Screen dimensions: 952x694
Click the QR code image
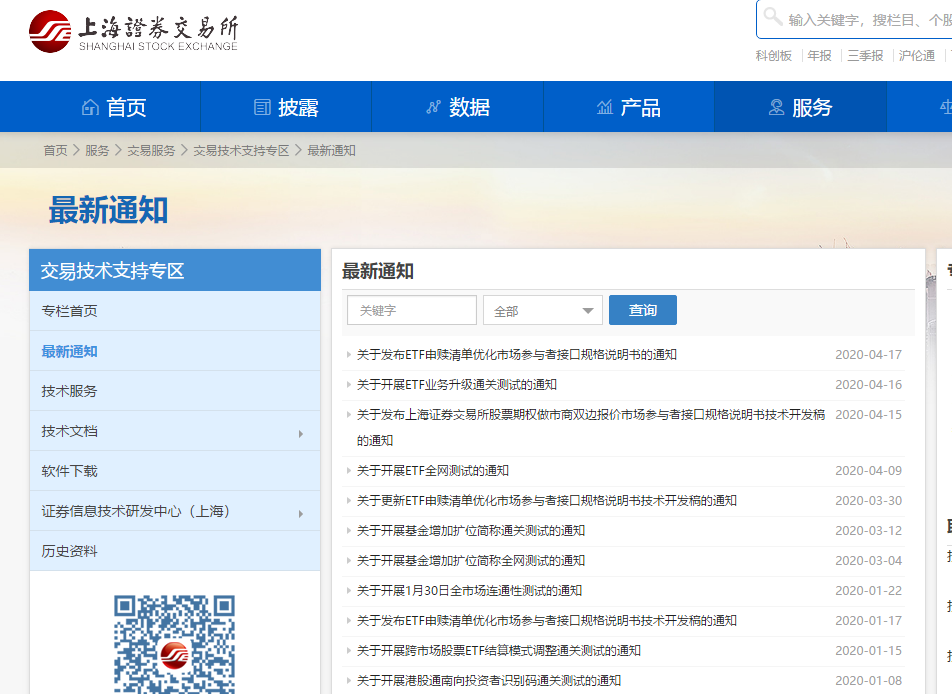174,644
